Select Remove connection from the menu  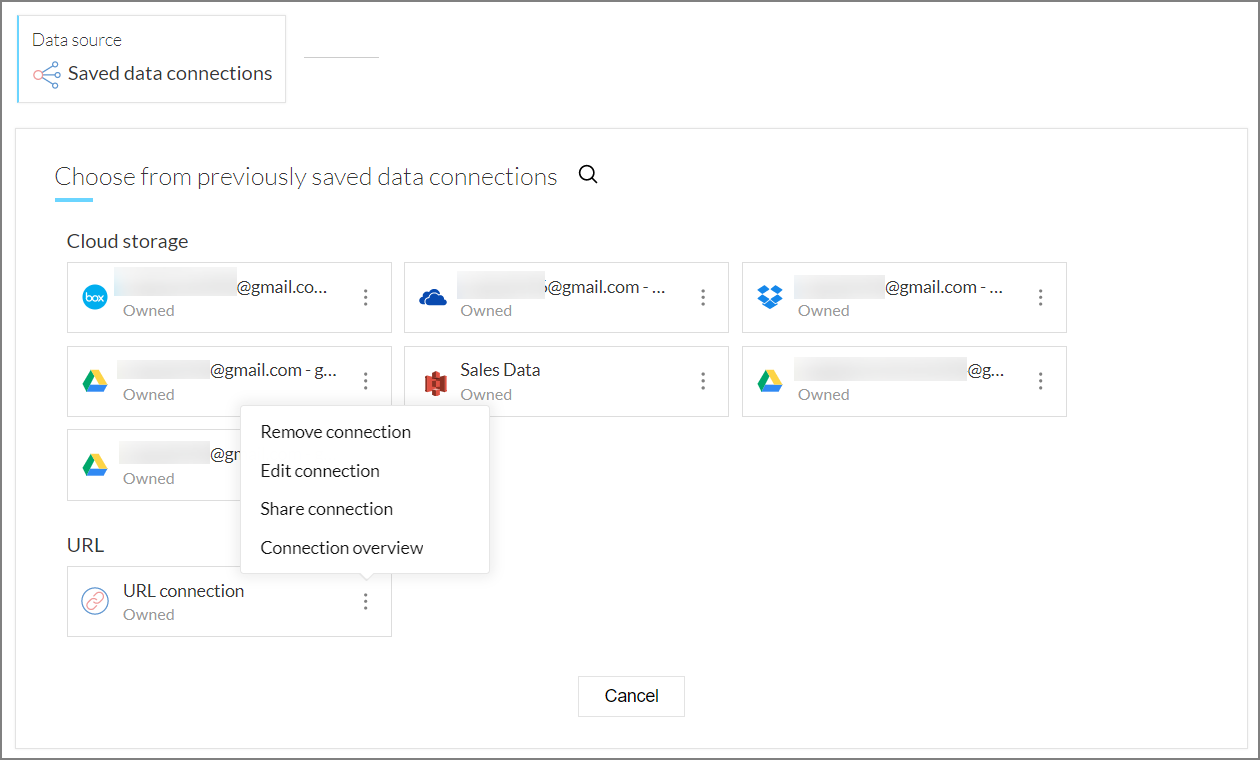coord(335,432)
